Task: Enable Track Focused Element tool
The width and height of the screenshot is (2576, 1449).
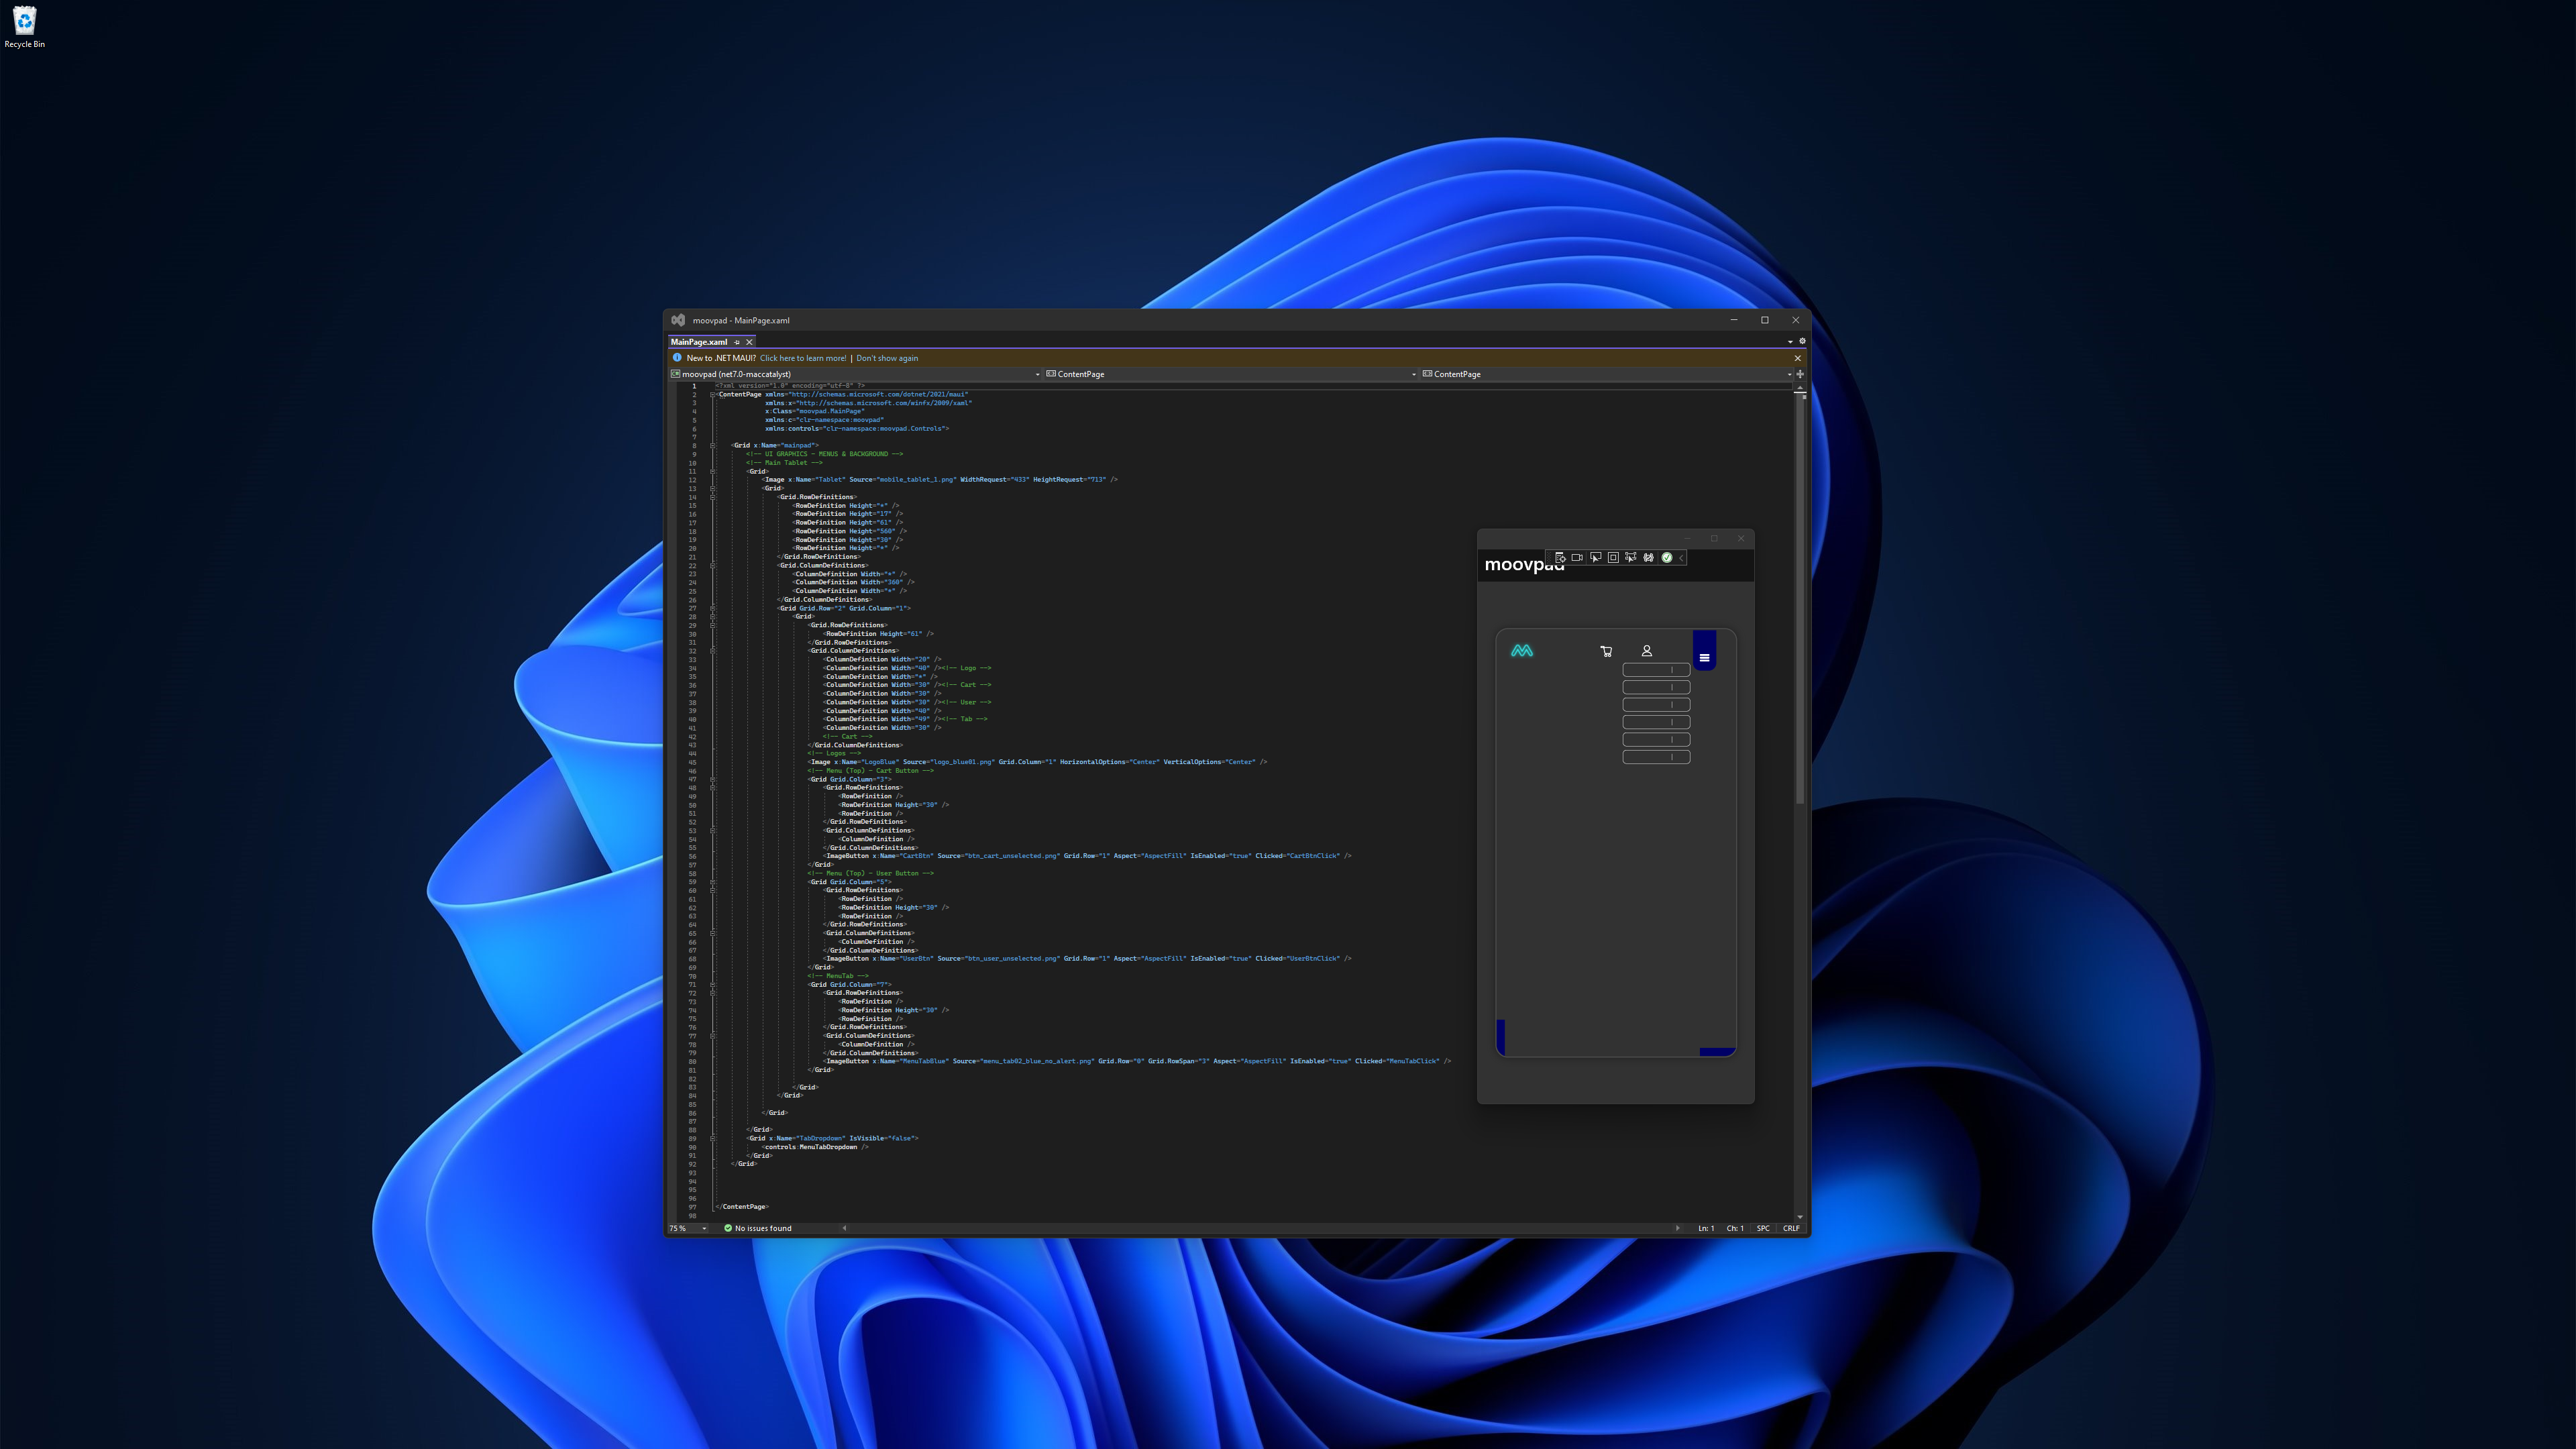Action: pos(1631,558)
